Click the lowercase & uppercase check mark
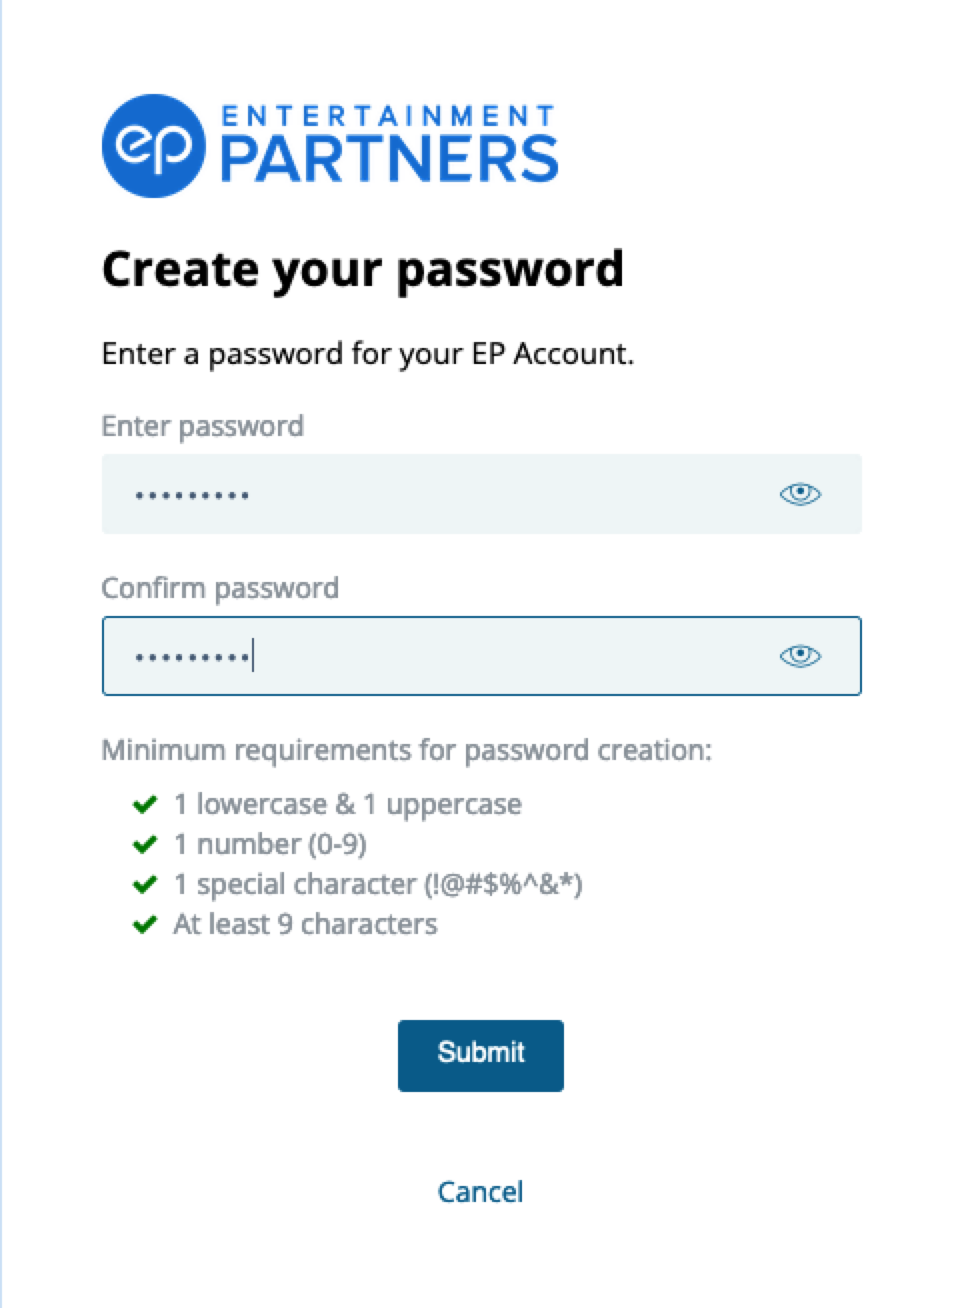Viewport: 962px width, 1308px height. (x=145, y=804)
